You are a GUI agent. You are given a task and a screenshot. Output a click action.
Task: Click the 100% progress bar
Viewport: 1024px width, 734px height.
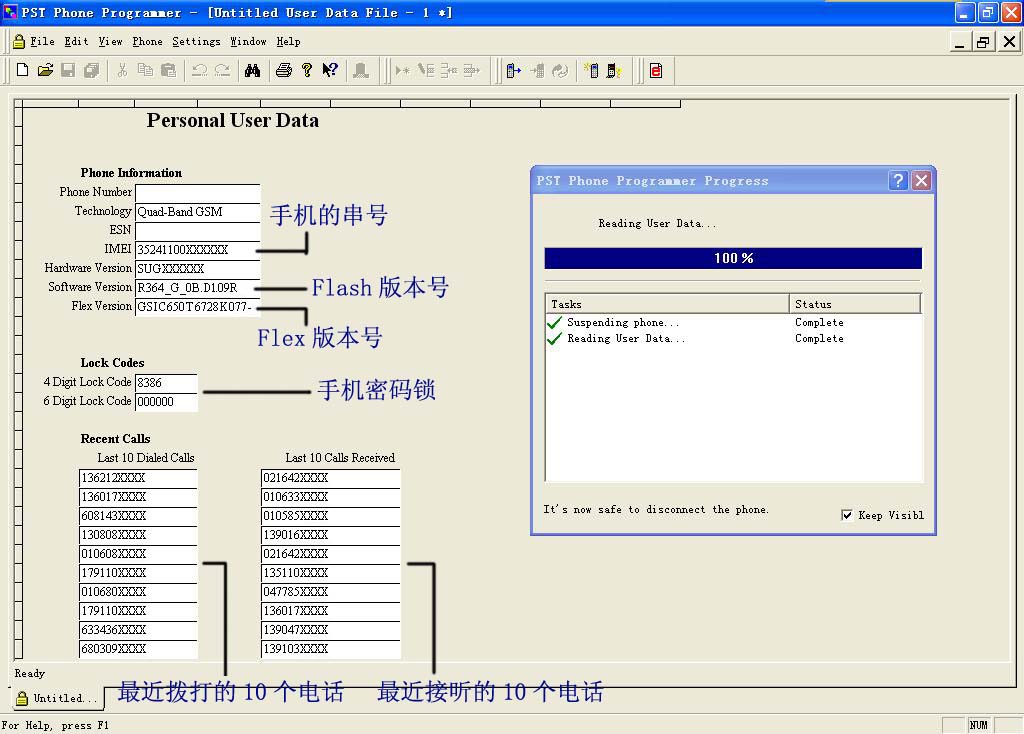pos(732,258)
